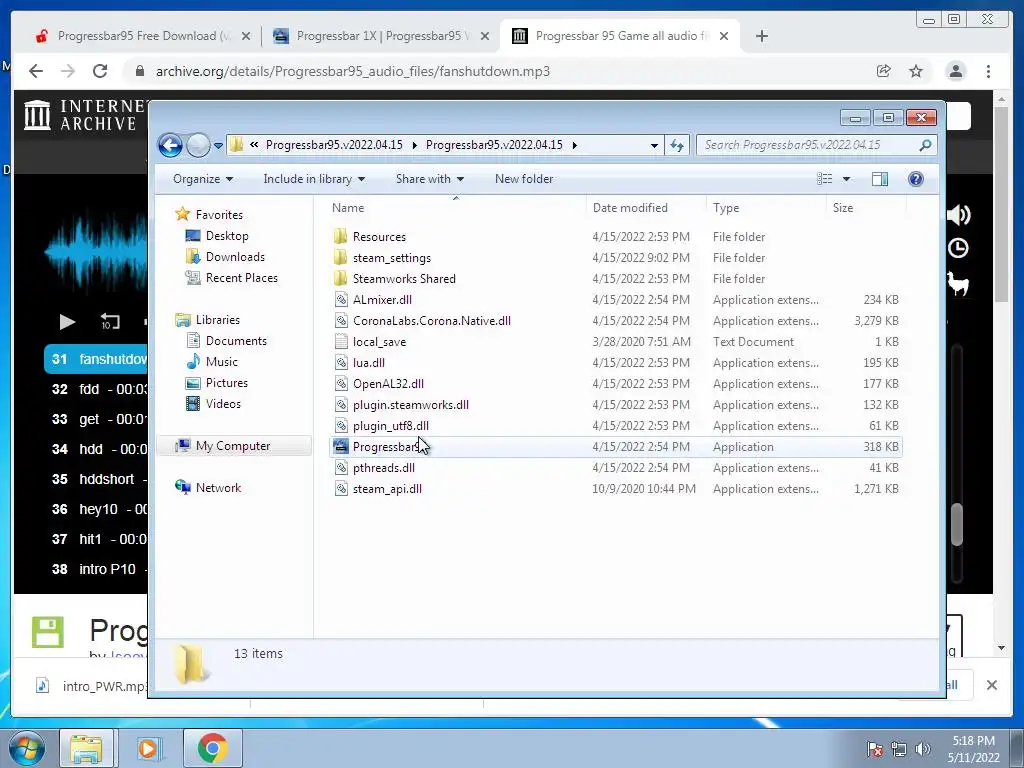Share this page icon in address bar
The width and height of the screenshot is (1024, 768).
point(883,71)
